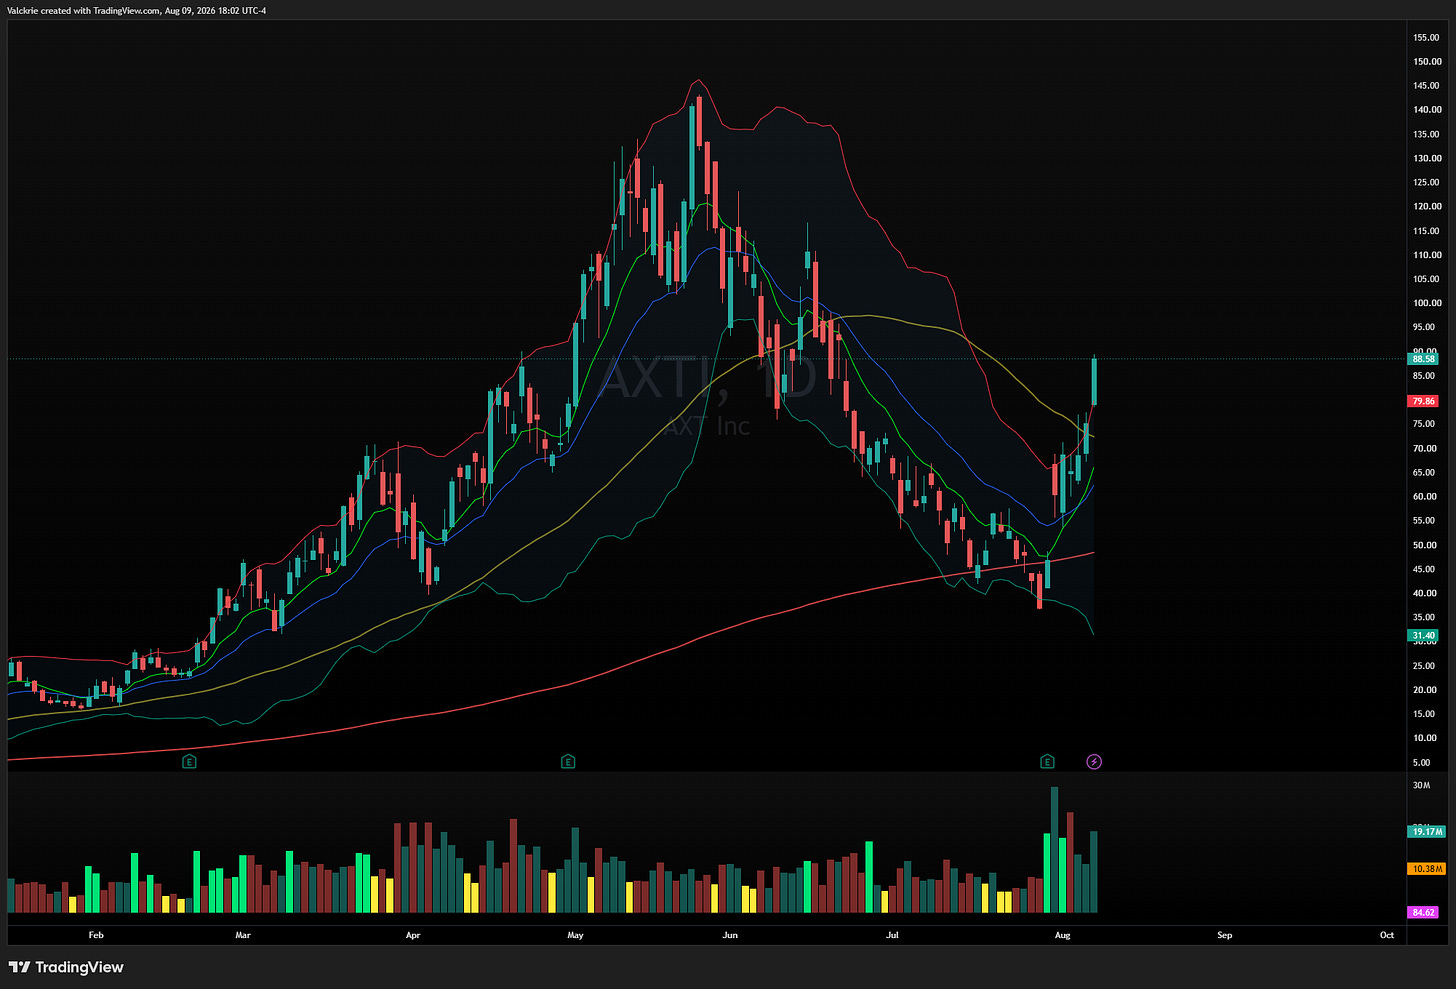Click the Jun label on the time axis
Image resolution: width=1456 pixels, height=989 pixels.
[730, 935]
